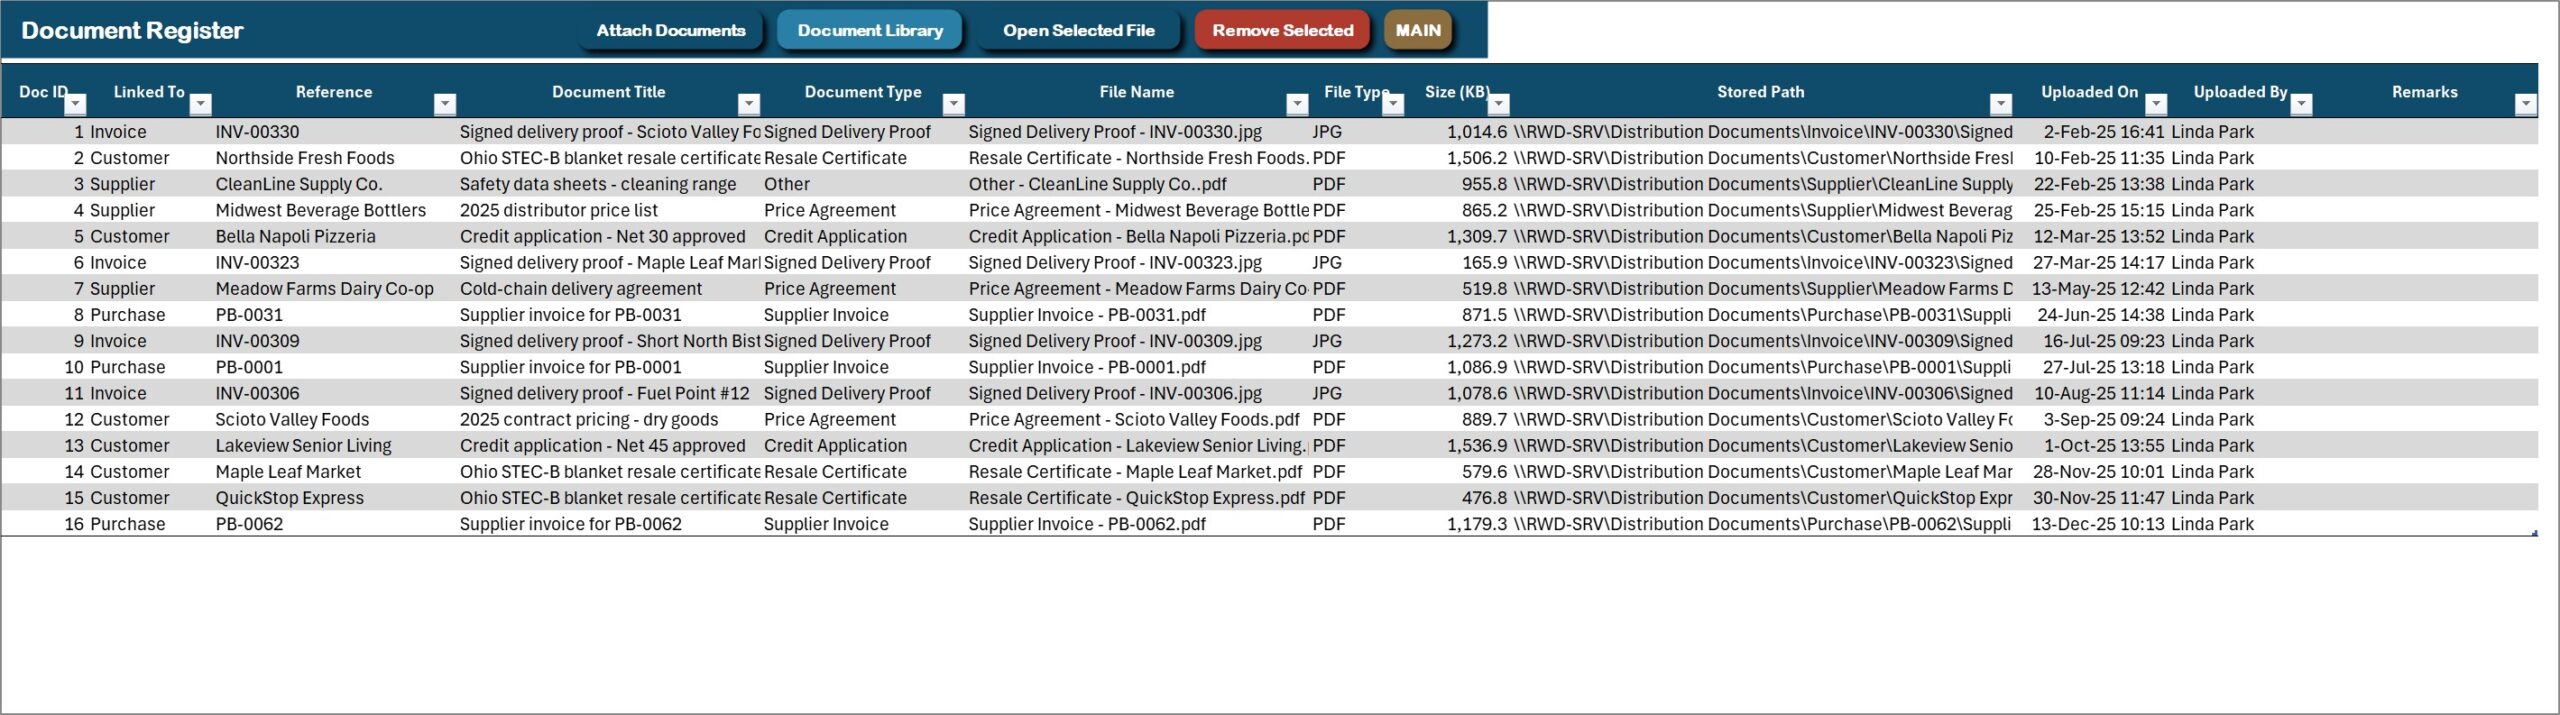Select Maple Leaf Market reference cell

(334, 471)
